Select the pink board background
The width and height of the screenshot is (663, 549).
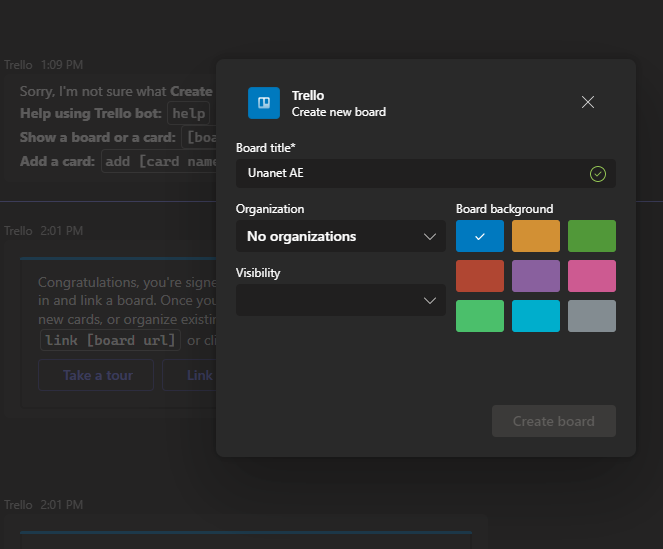tap(592, 276)
